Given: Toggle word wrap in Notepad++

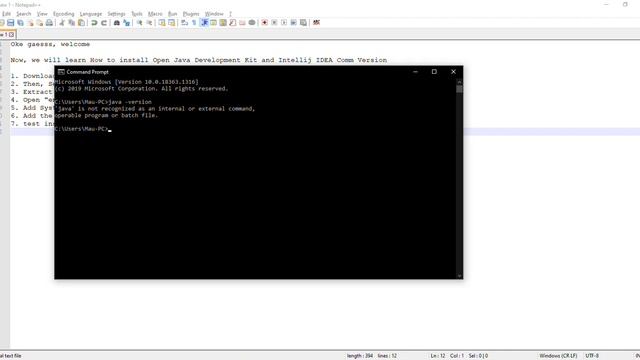Looking at the screenshot, I should (185, 23).
